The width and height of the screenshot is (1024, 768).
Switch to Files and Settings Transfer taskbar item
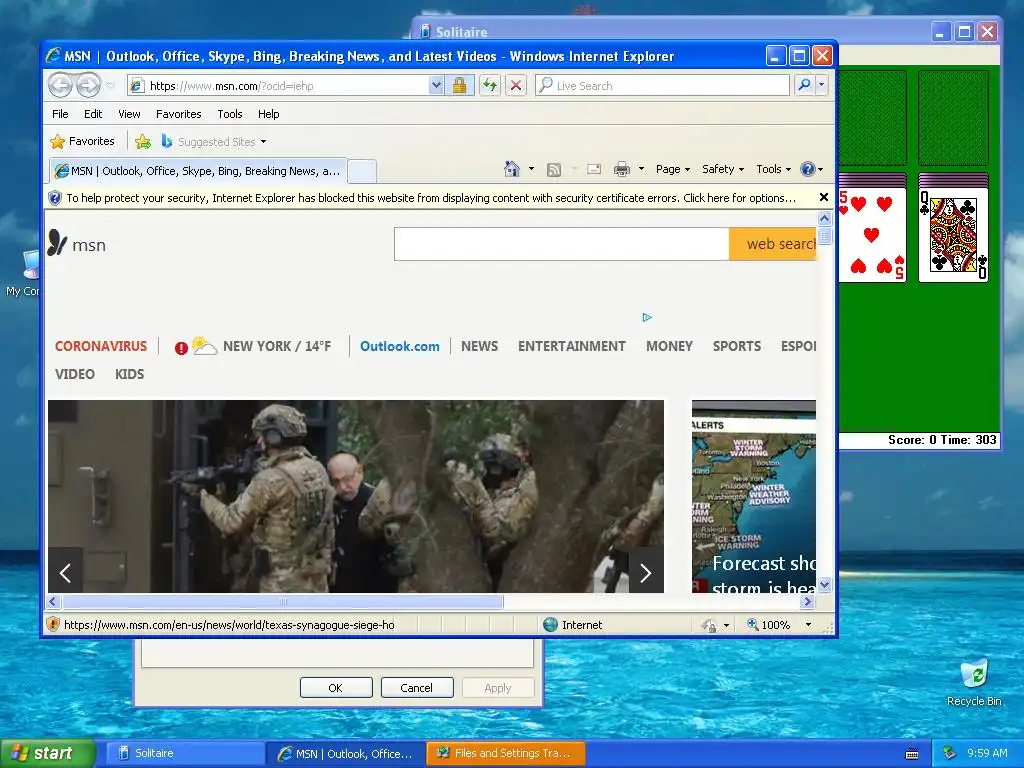tap(505, 753)
